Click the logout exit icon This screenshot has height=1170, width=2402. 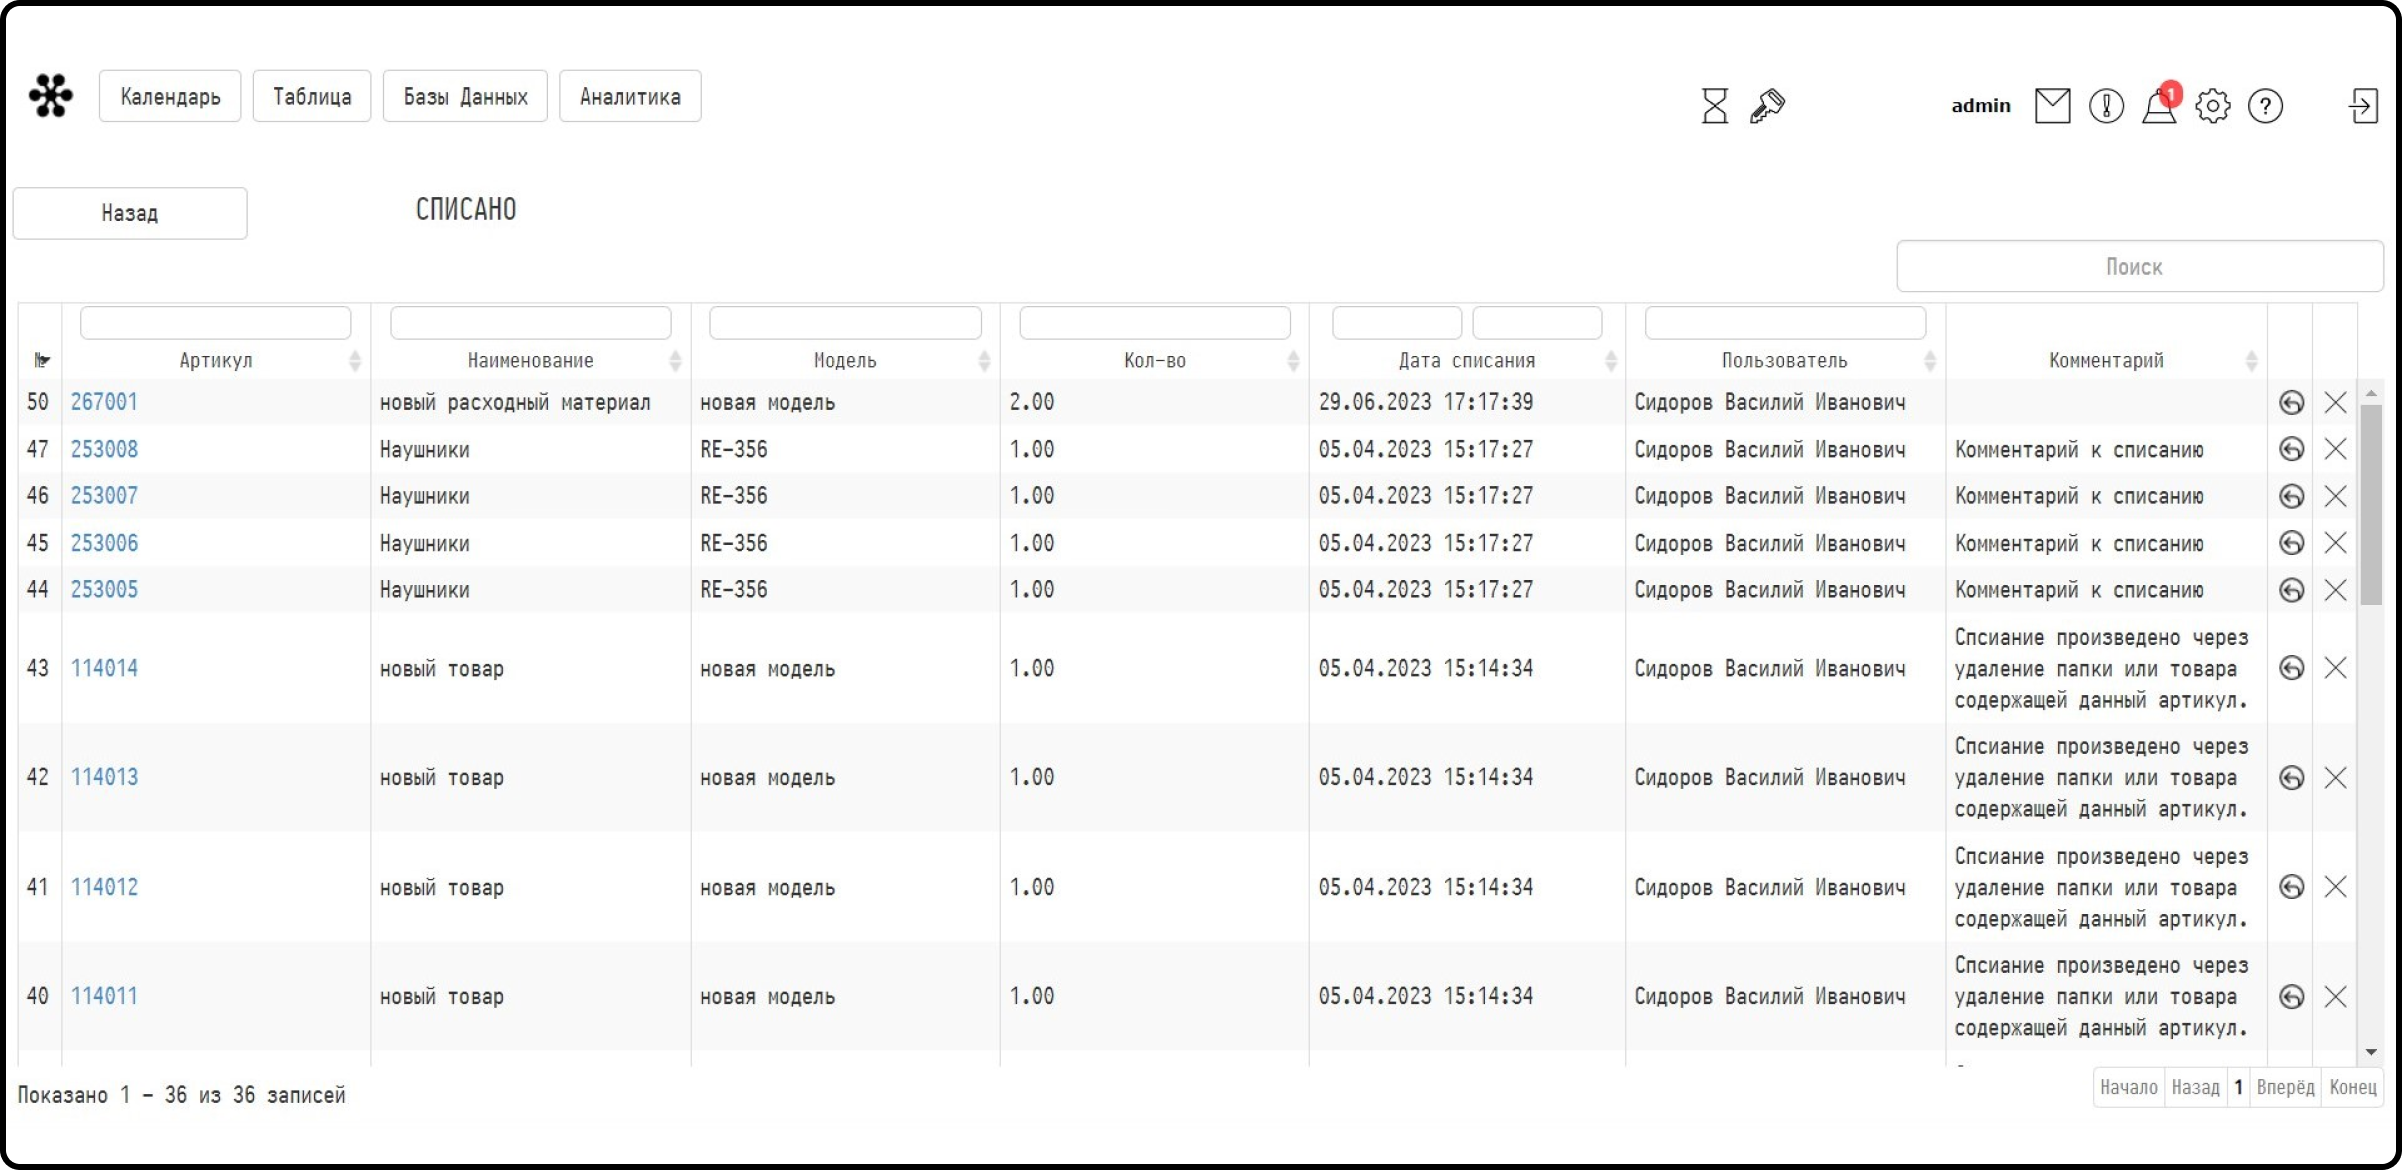[x=2363, y=105]
